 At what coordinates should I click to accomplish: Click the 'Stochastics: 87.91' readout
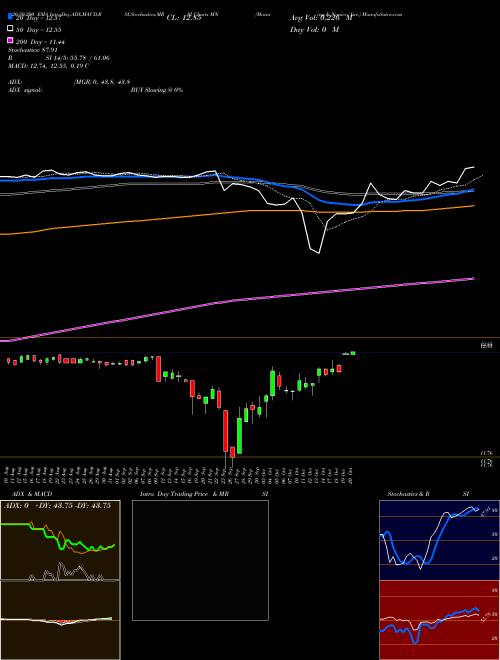[32, 50]
